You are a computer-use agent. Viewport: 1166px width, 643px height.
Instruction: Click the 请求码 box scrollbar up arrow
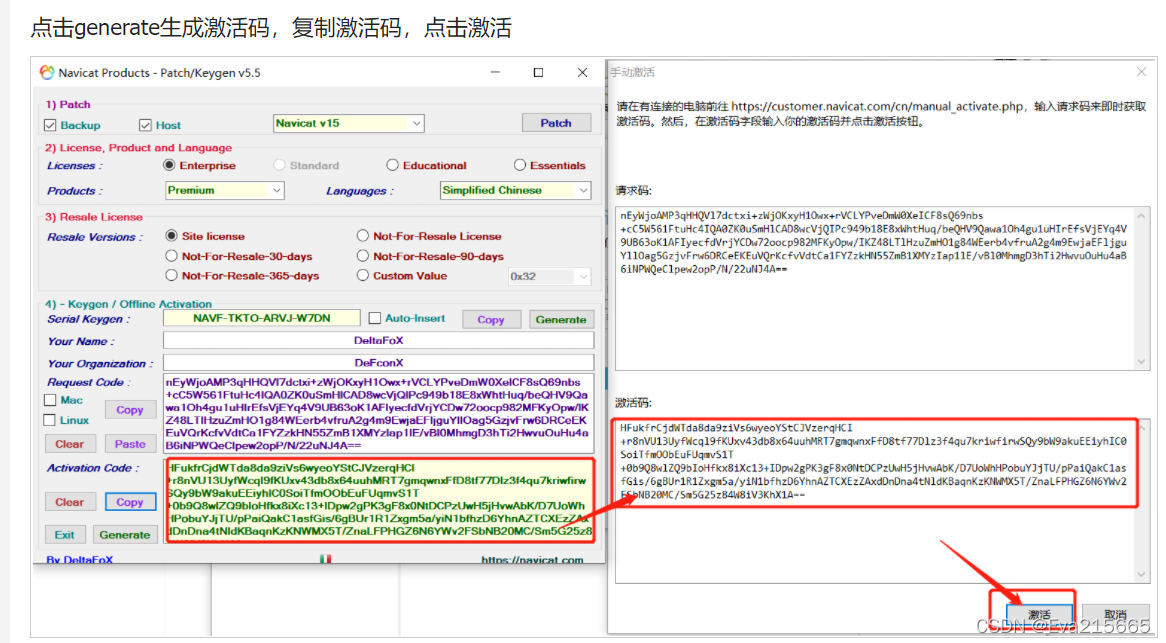point(1141,216)
